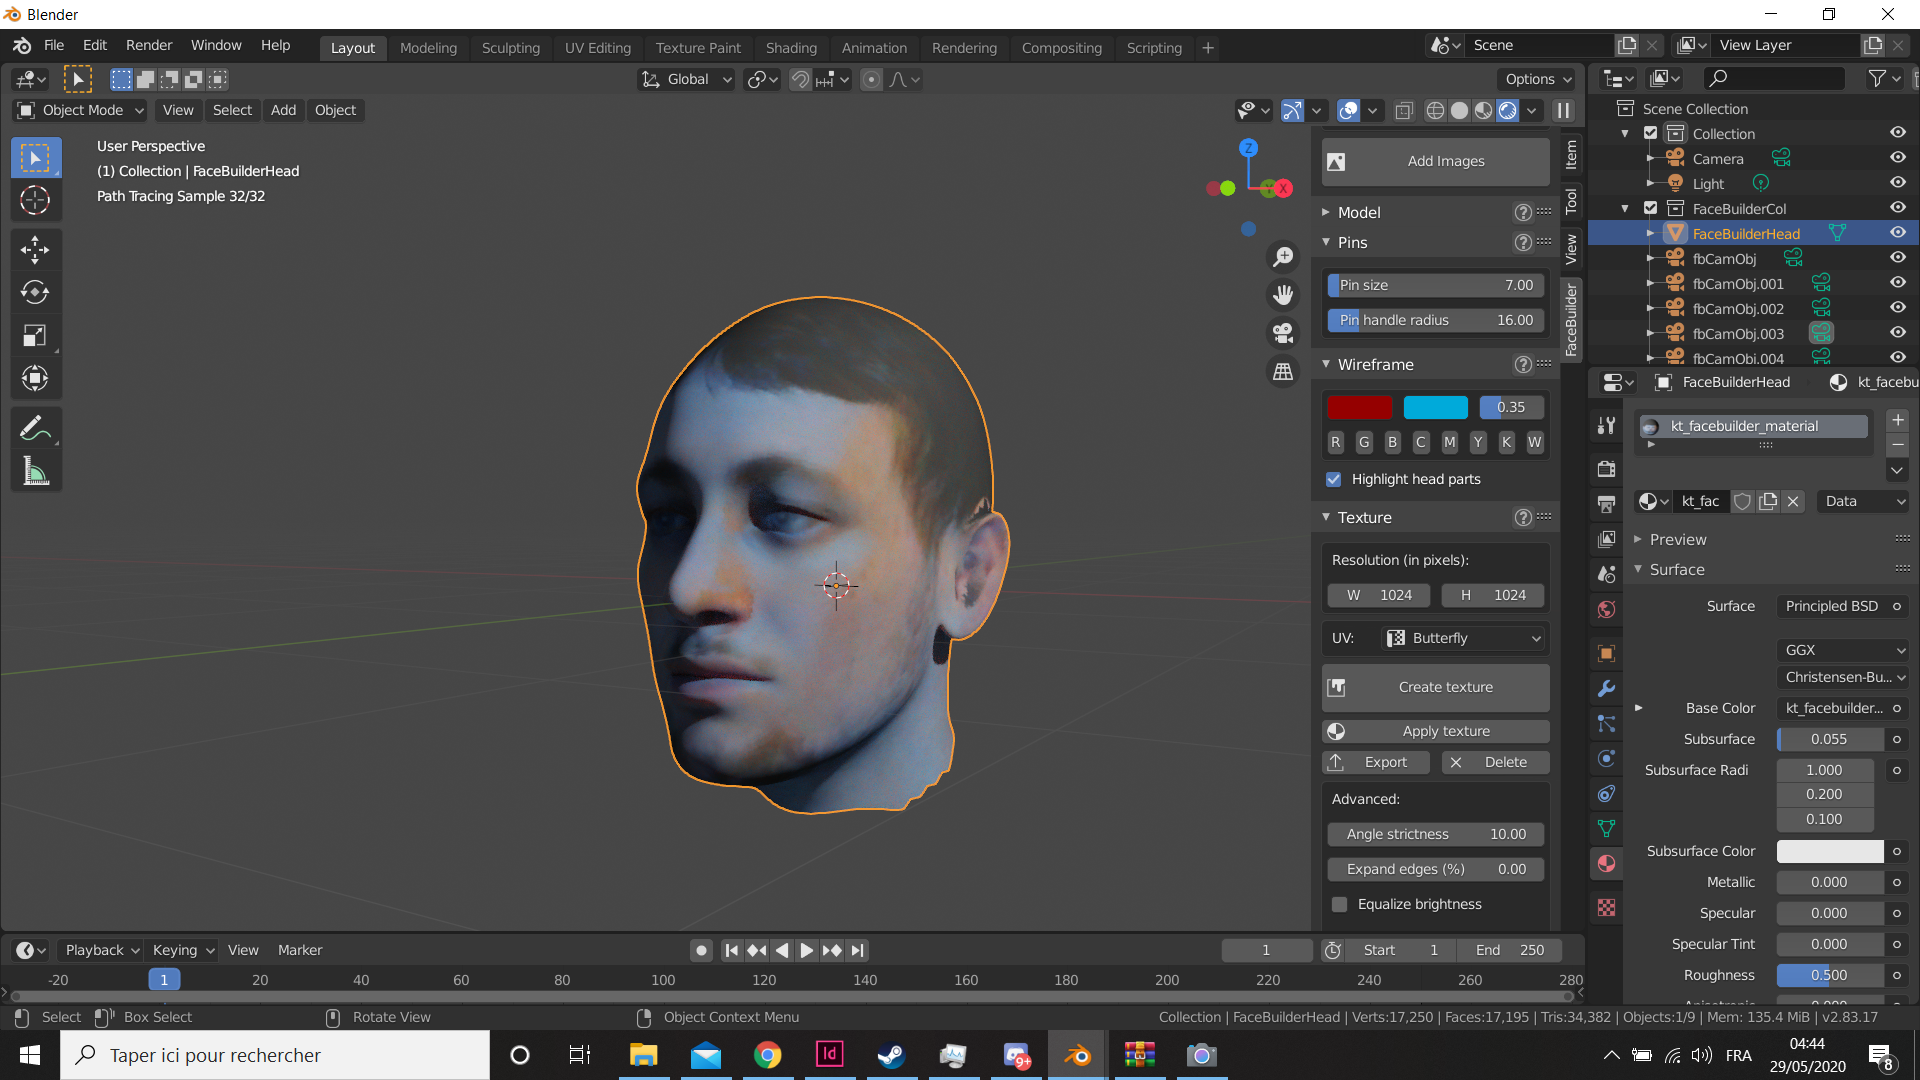The width and height of the screenshot is (1920, 1080).
Task: Open the UV Butterfly dropdown
Action: 1464,638
